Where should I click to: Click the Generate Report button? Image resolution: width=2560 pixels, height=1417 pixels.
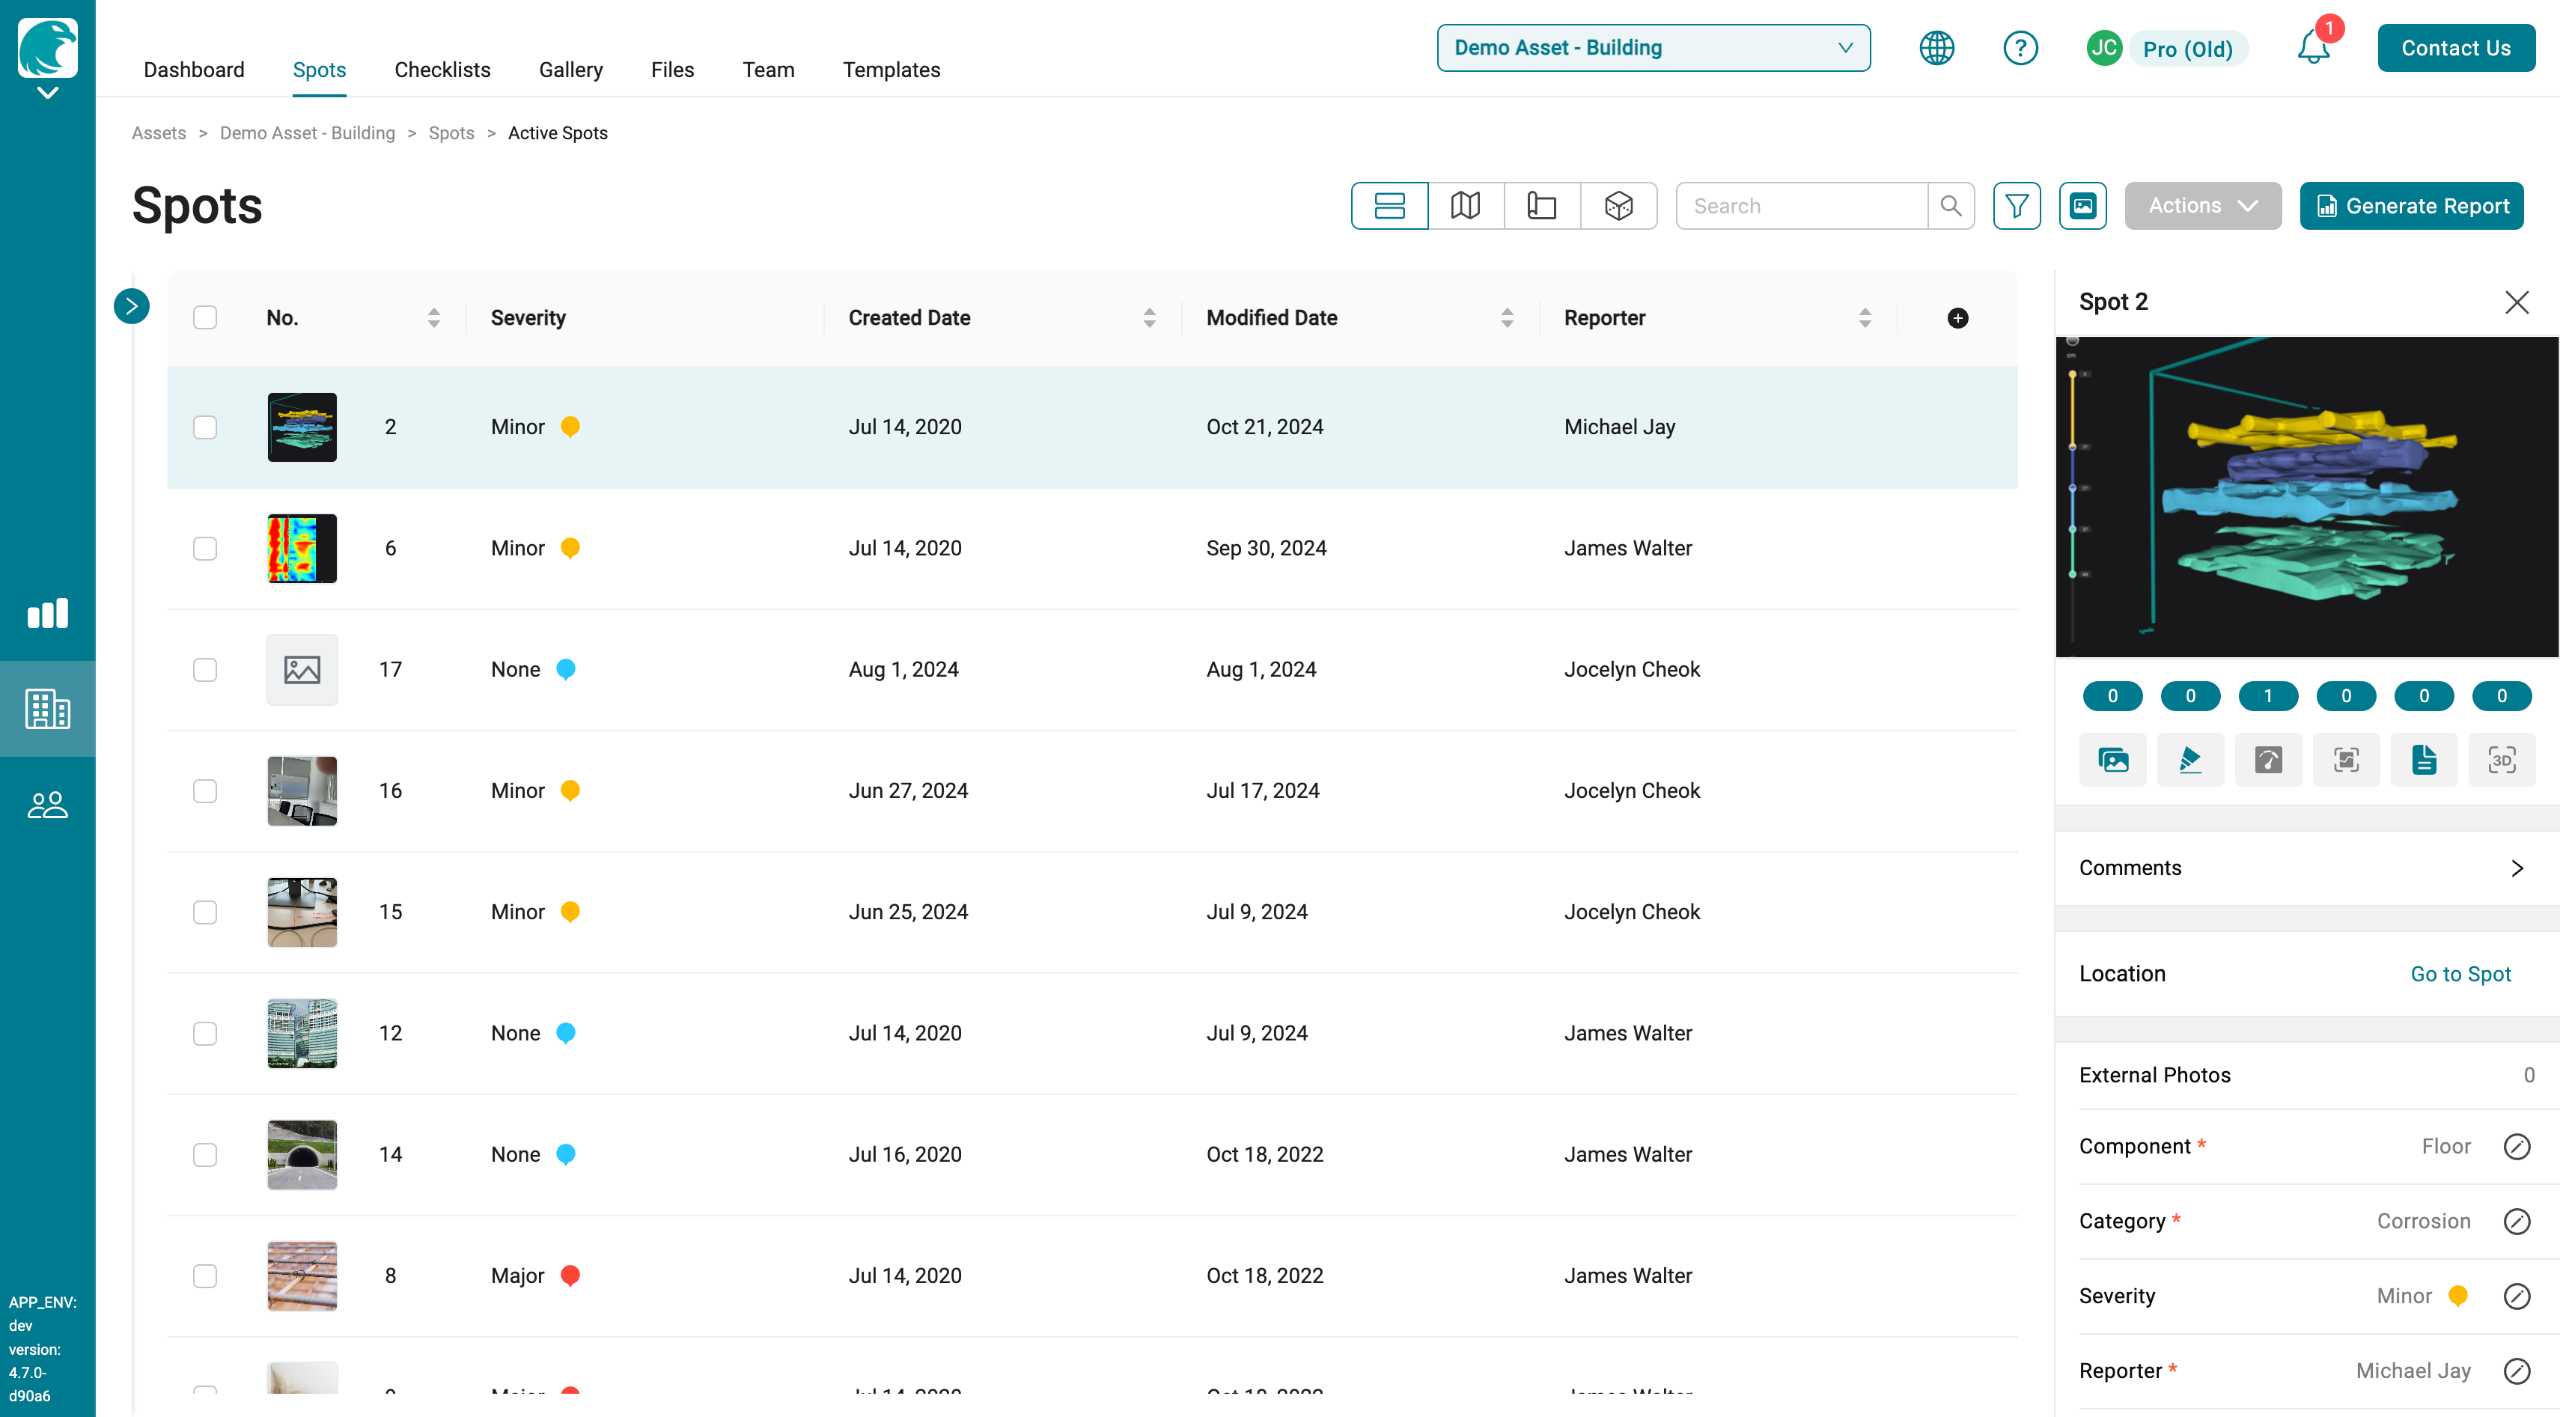pos(2411,206)
